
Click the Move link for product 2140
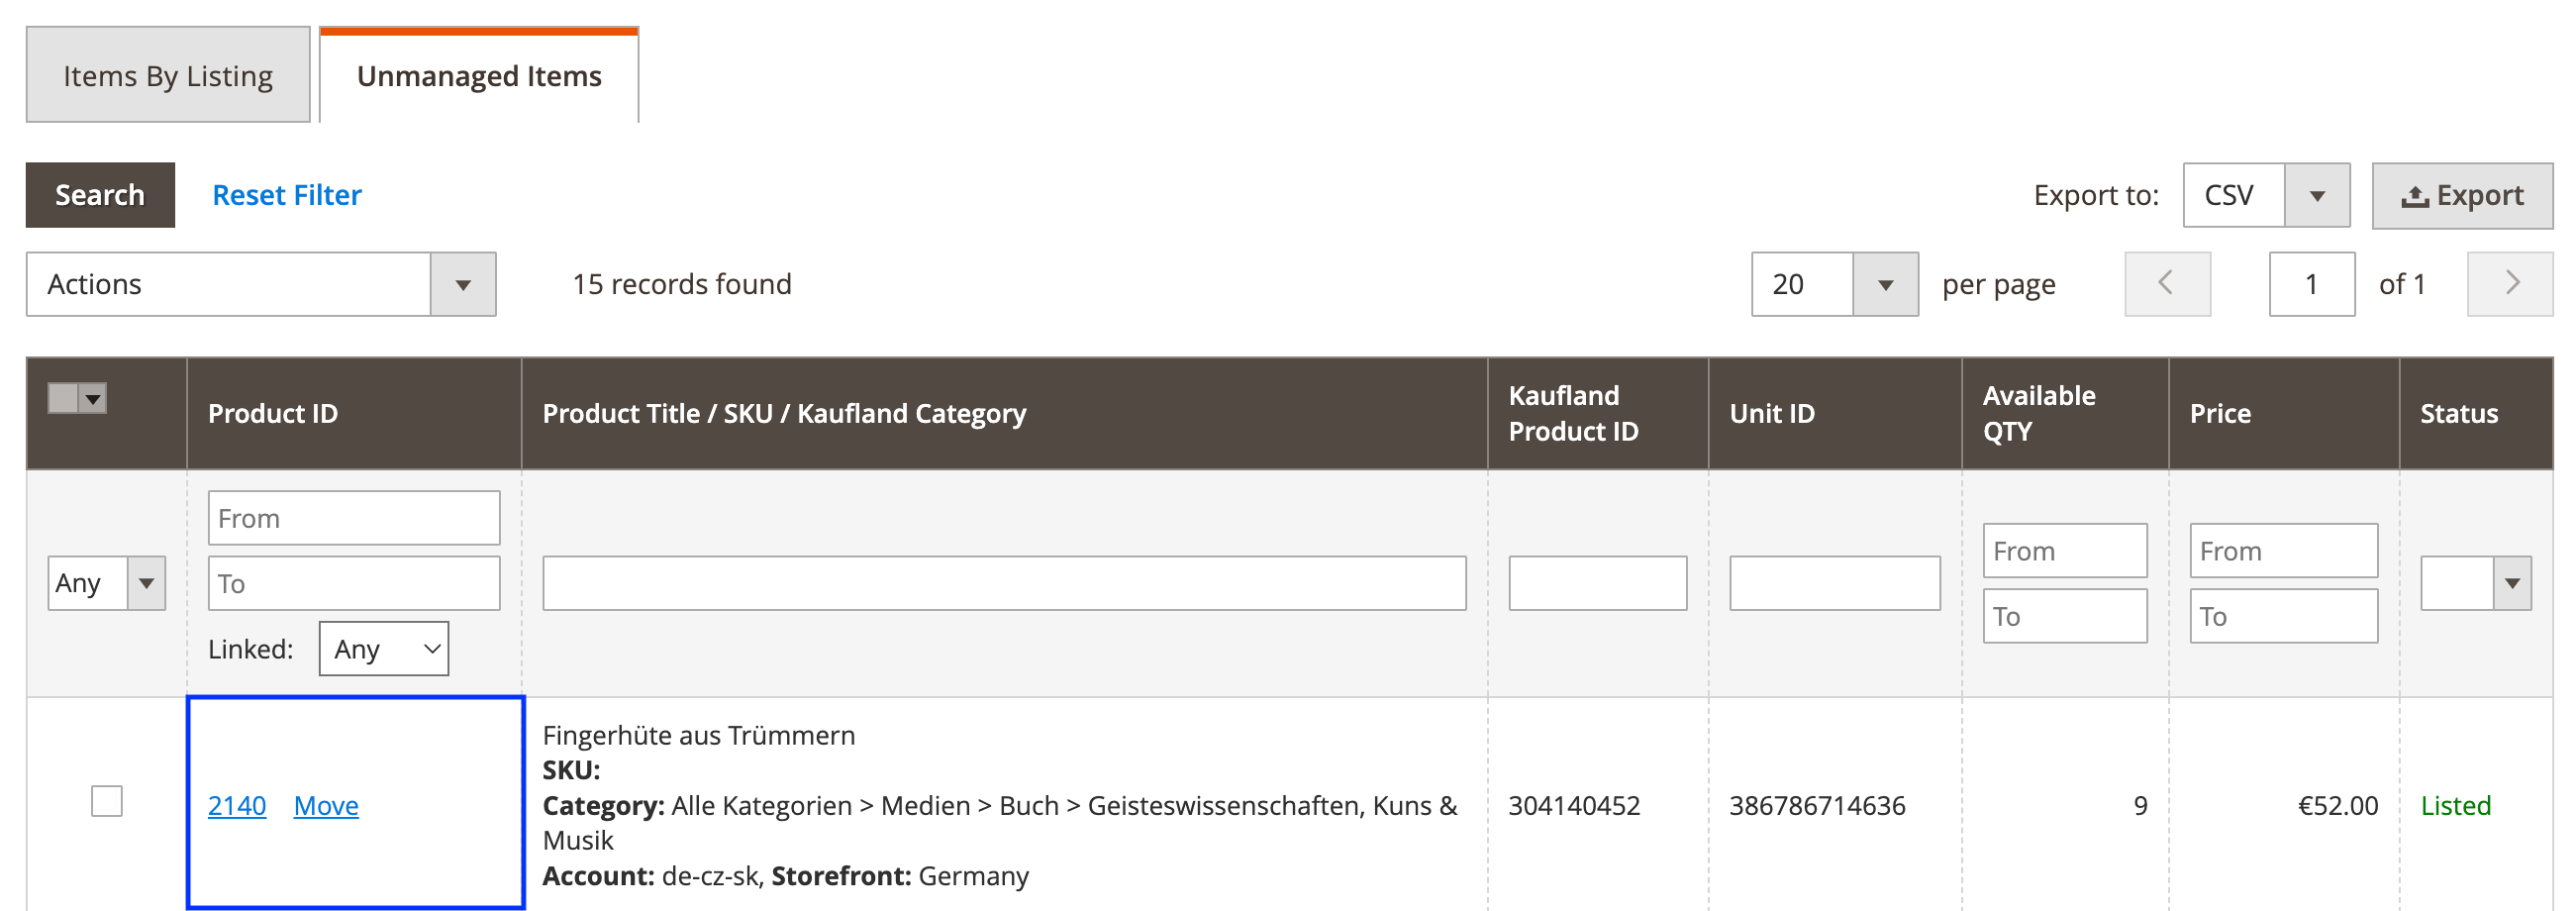click(326, 806)
